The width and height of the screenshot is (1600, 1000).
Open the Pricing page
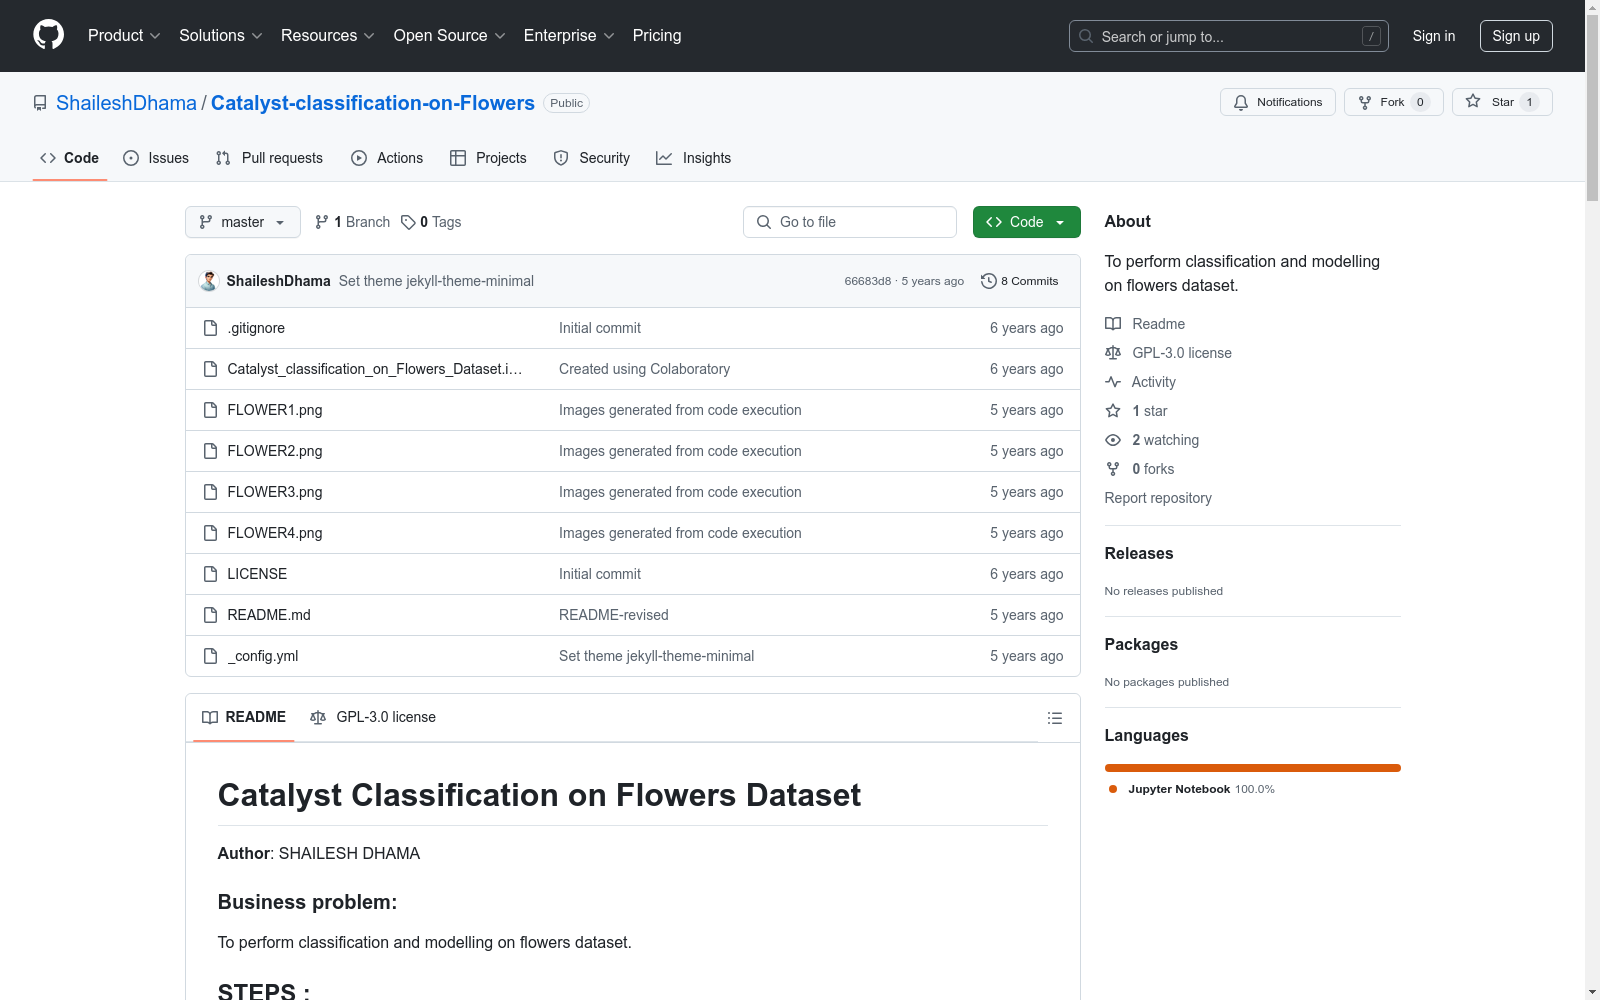point(657,35)
